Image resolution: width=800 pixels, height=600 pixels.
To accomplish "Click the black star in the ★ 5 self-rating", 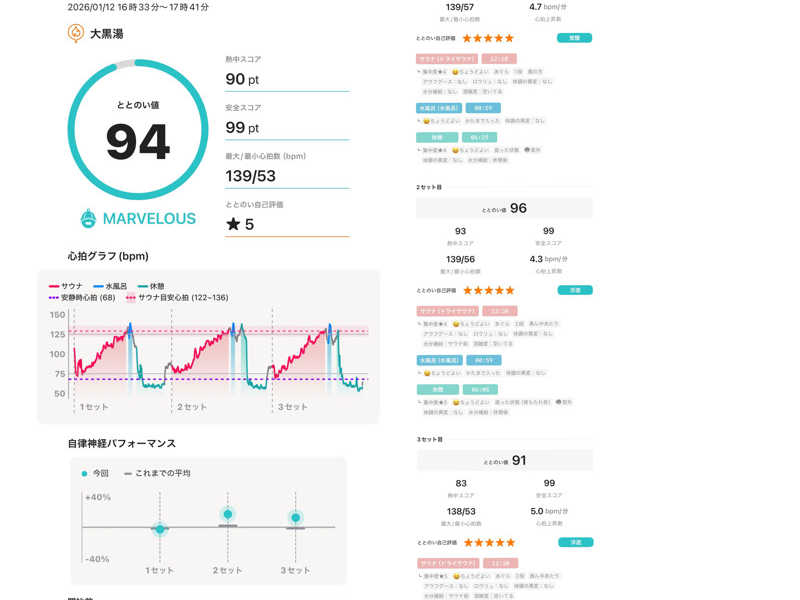I will 233,224.
